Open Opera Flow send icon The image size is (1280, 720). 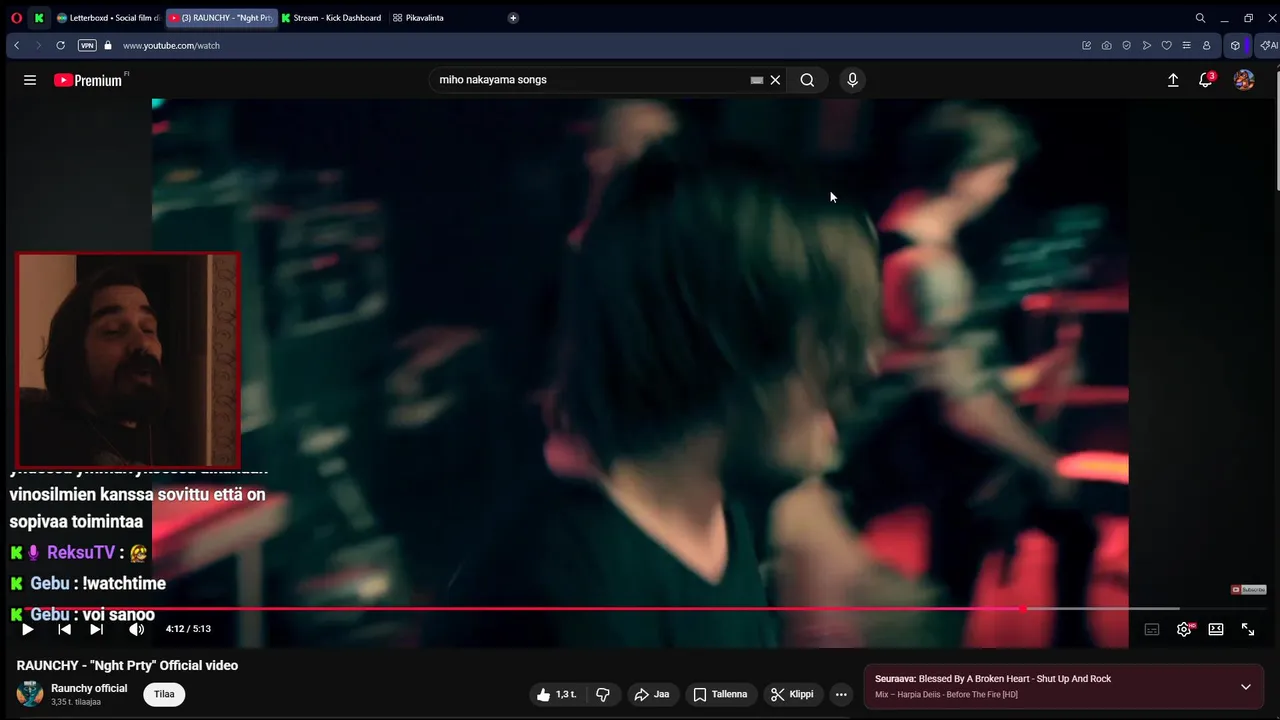tap(1146, 45)
